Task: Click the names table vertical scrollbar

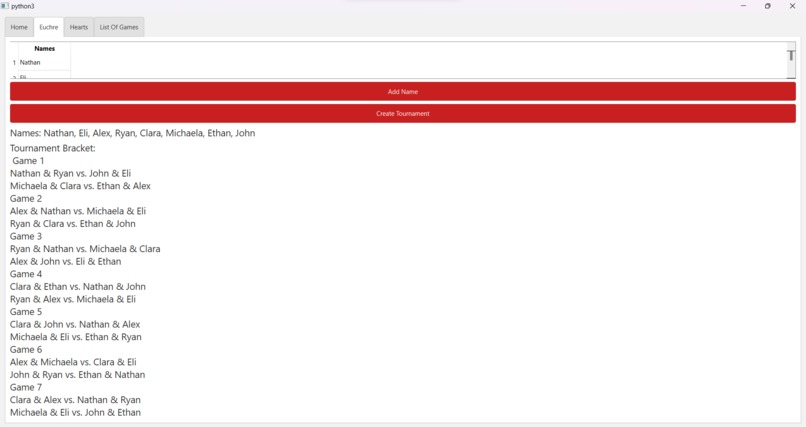Action: (x=791, y=60)
